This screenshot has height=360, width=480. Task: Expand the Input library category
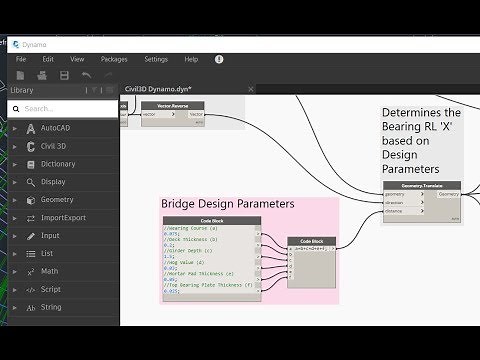click(14, 236)
